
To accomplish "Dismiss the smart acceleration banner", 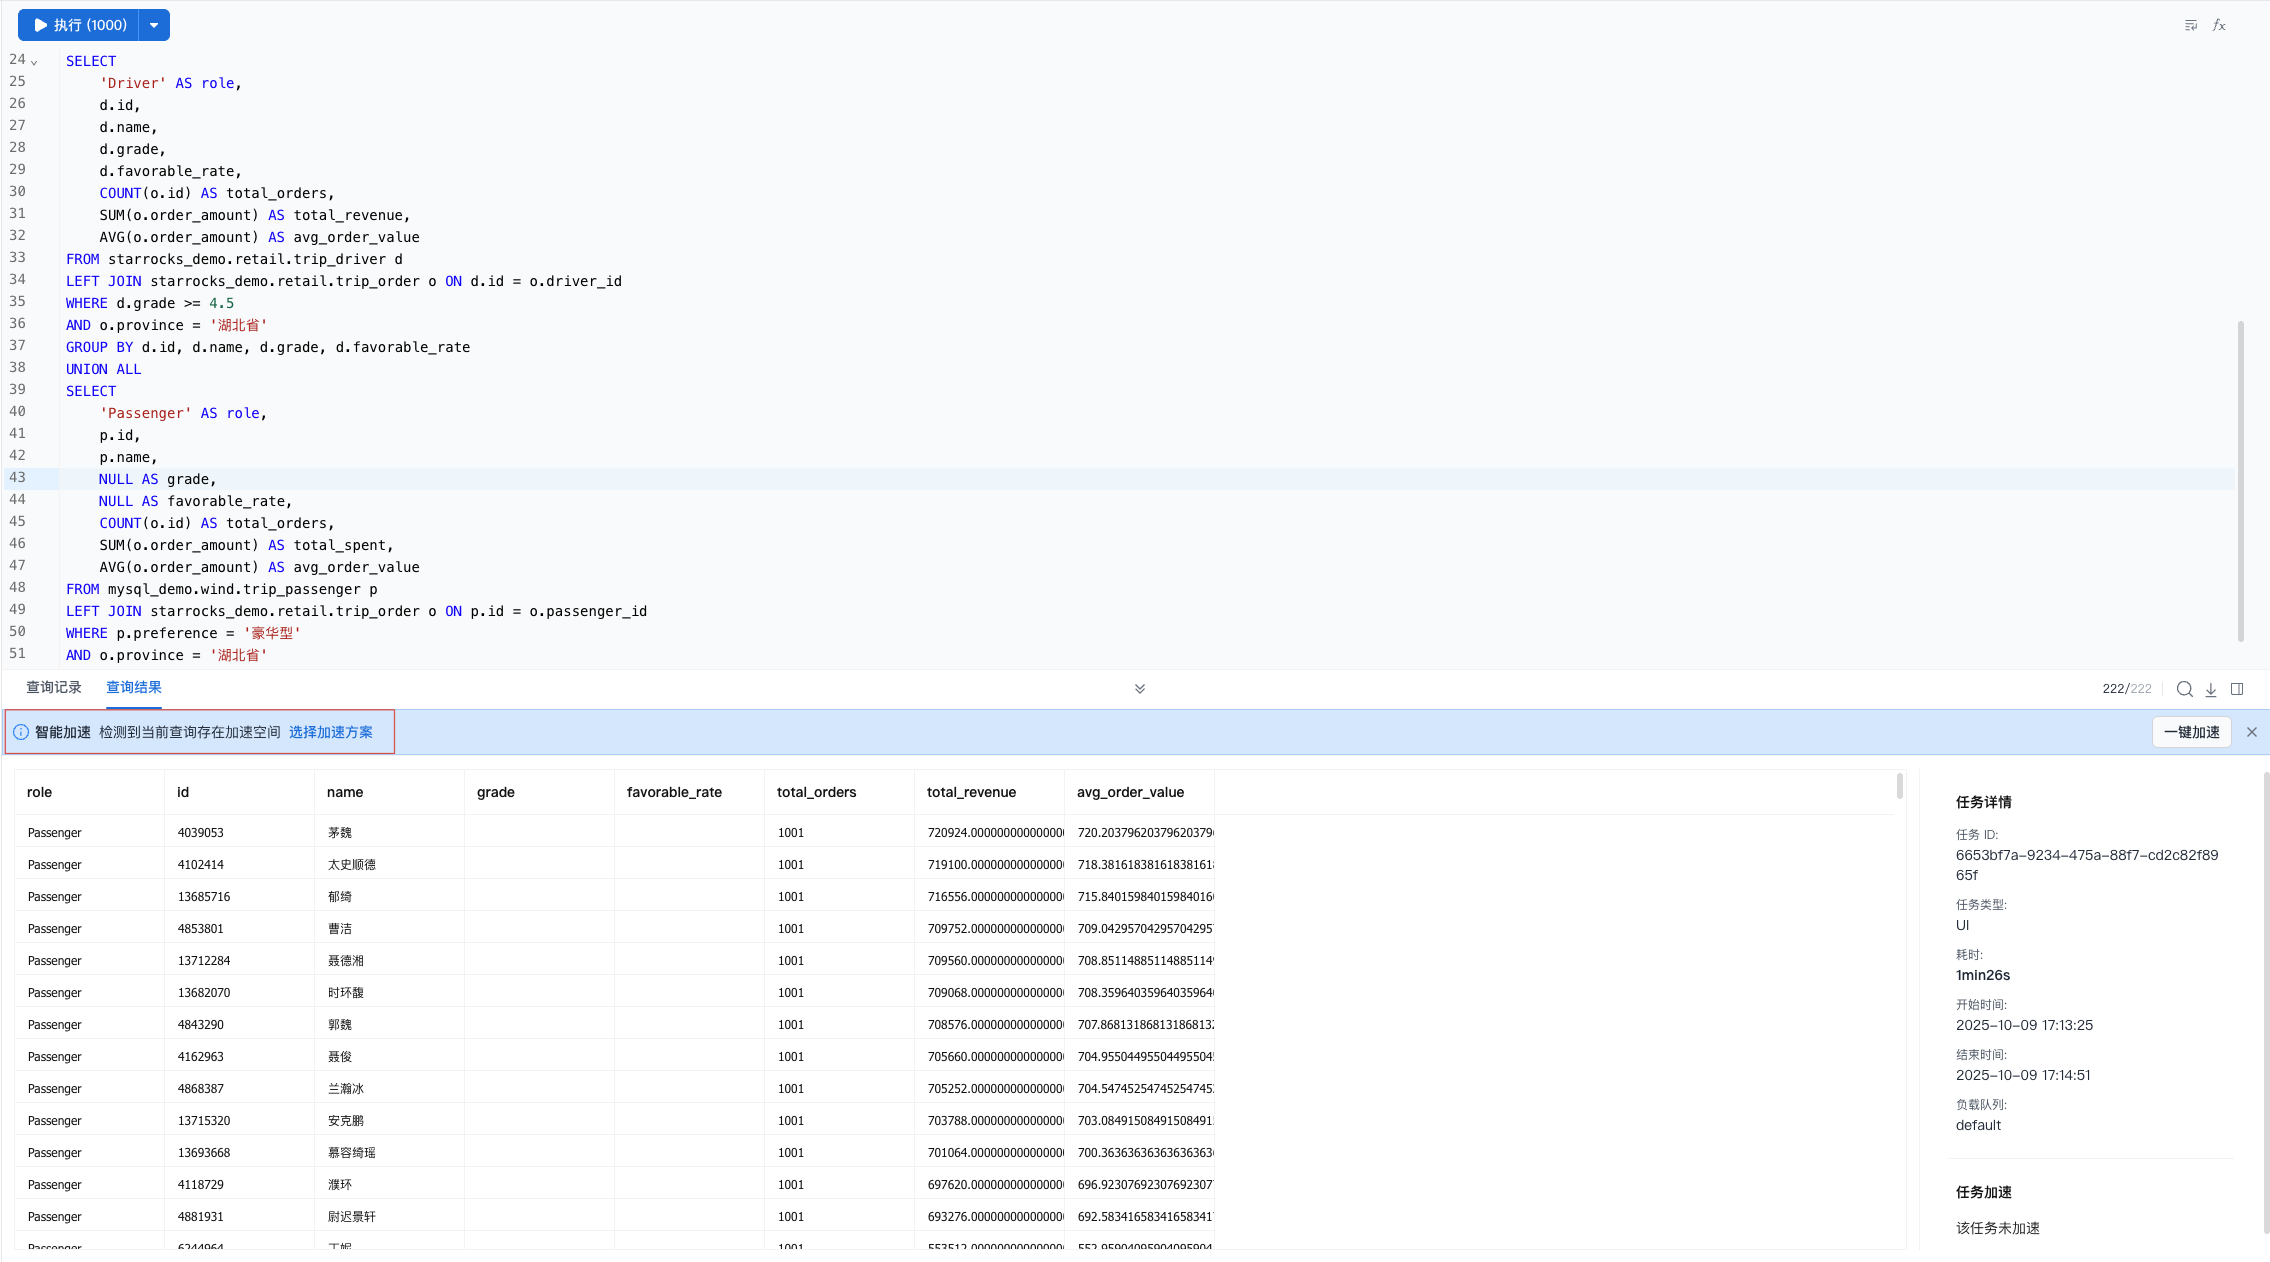I will pos(2251,732).
